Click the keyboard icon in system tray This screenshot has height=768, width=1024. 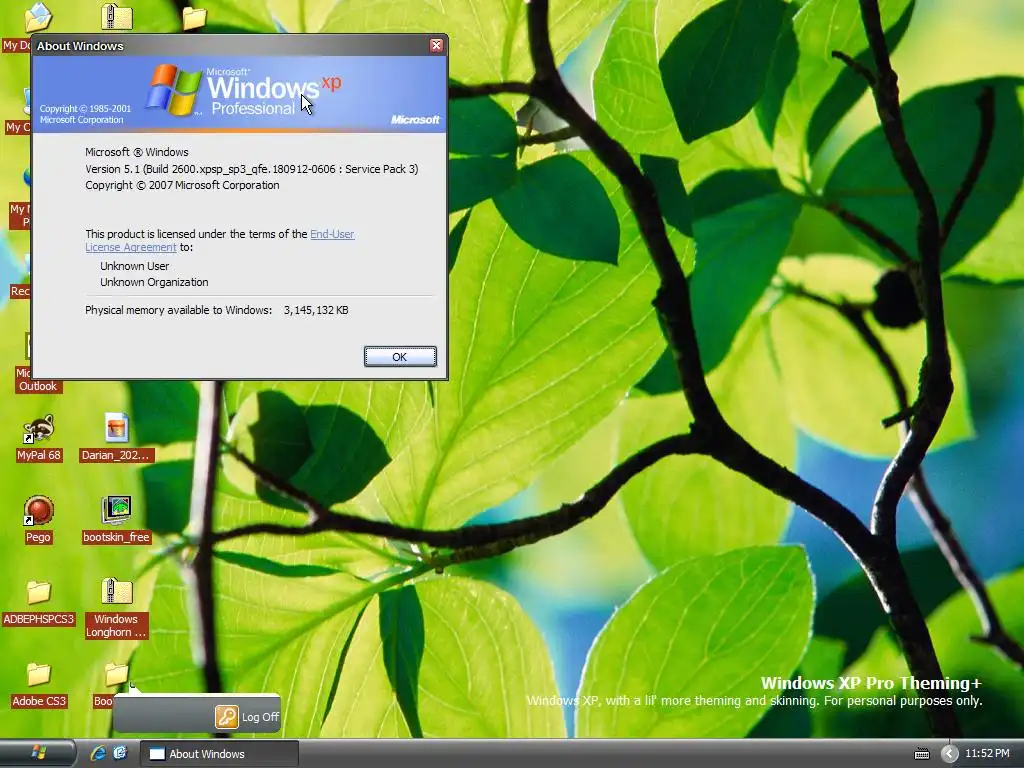pos(921,754)
